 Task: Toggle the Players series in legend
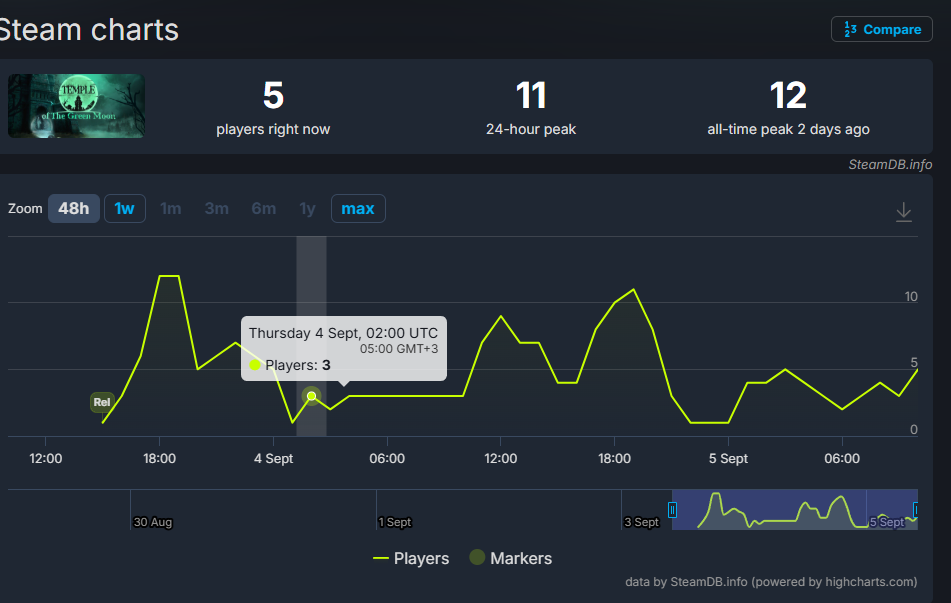click(x=411, y=558)
